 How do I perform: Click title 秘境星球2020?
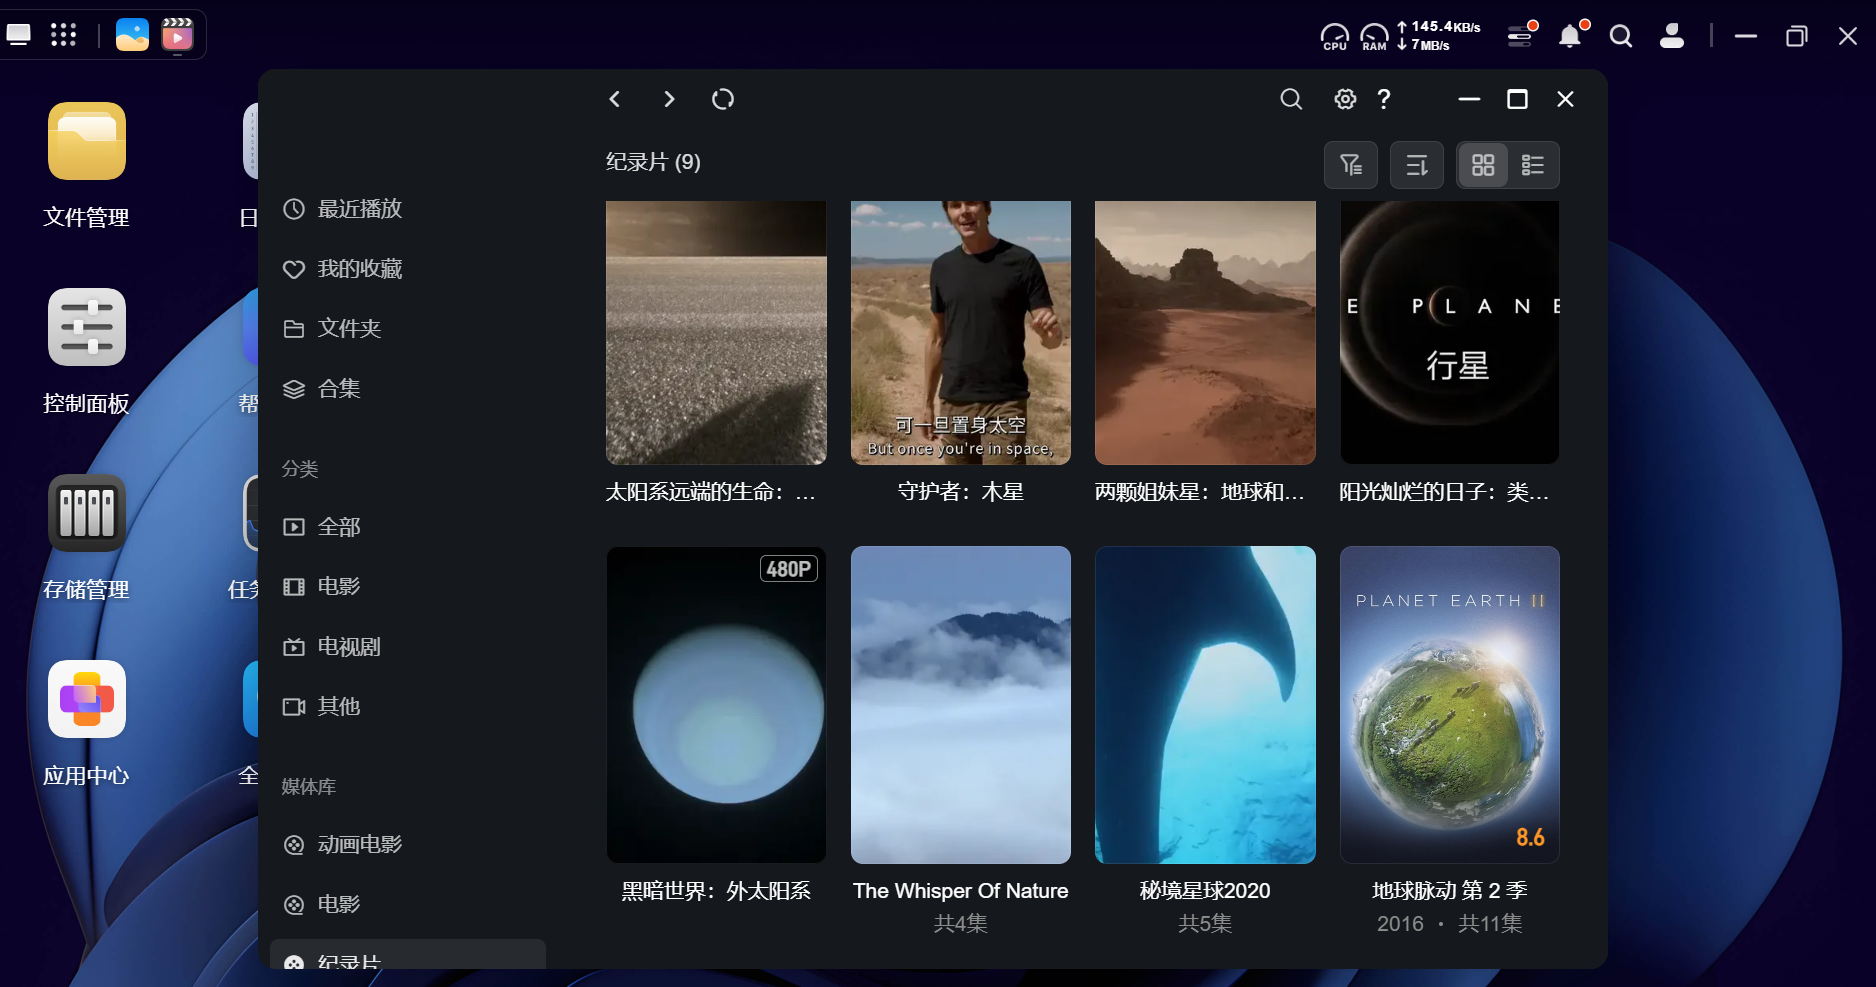tap(1205, 891)
